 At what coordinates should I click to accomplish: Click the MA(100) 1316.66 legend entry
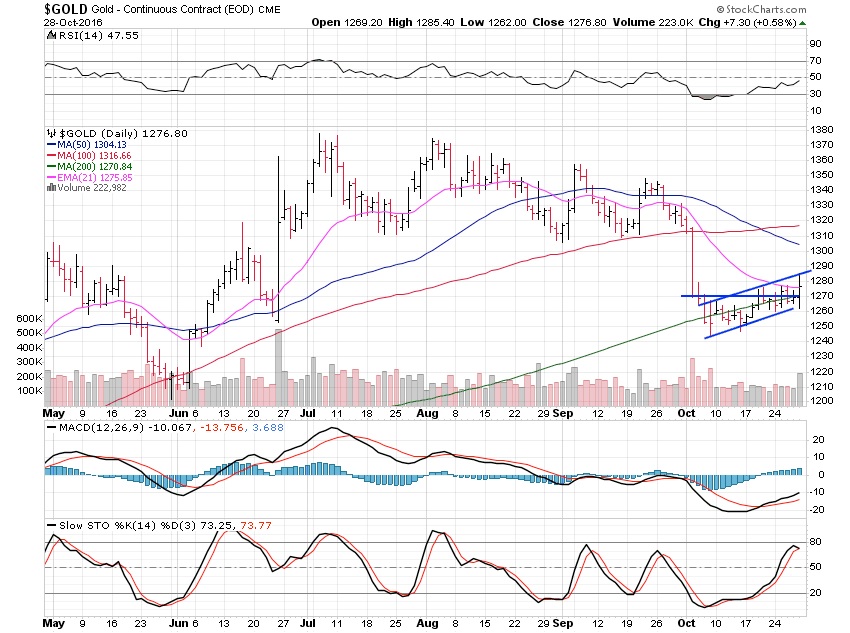pos(89,156)
